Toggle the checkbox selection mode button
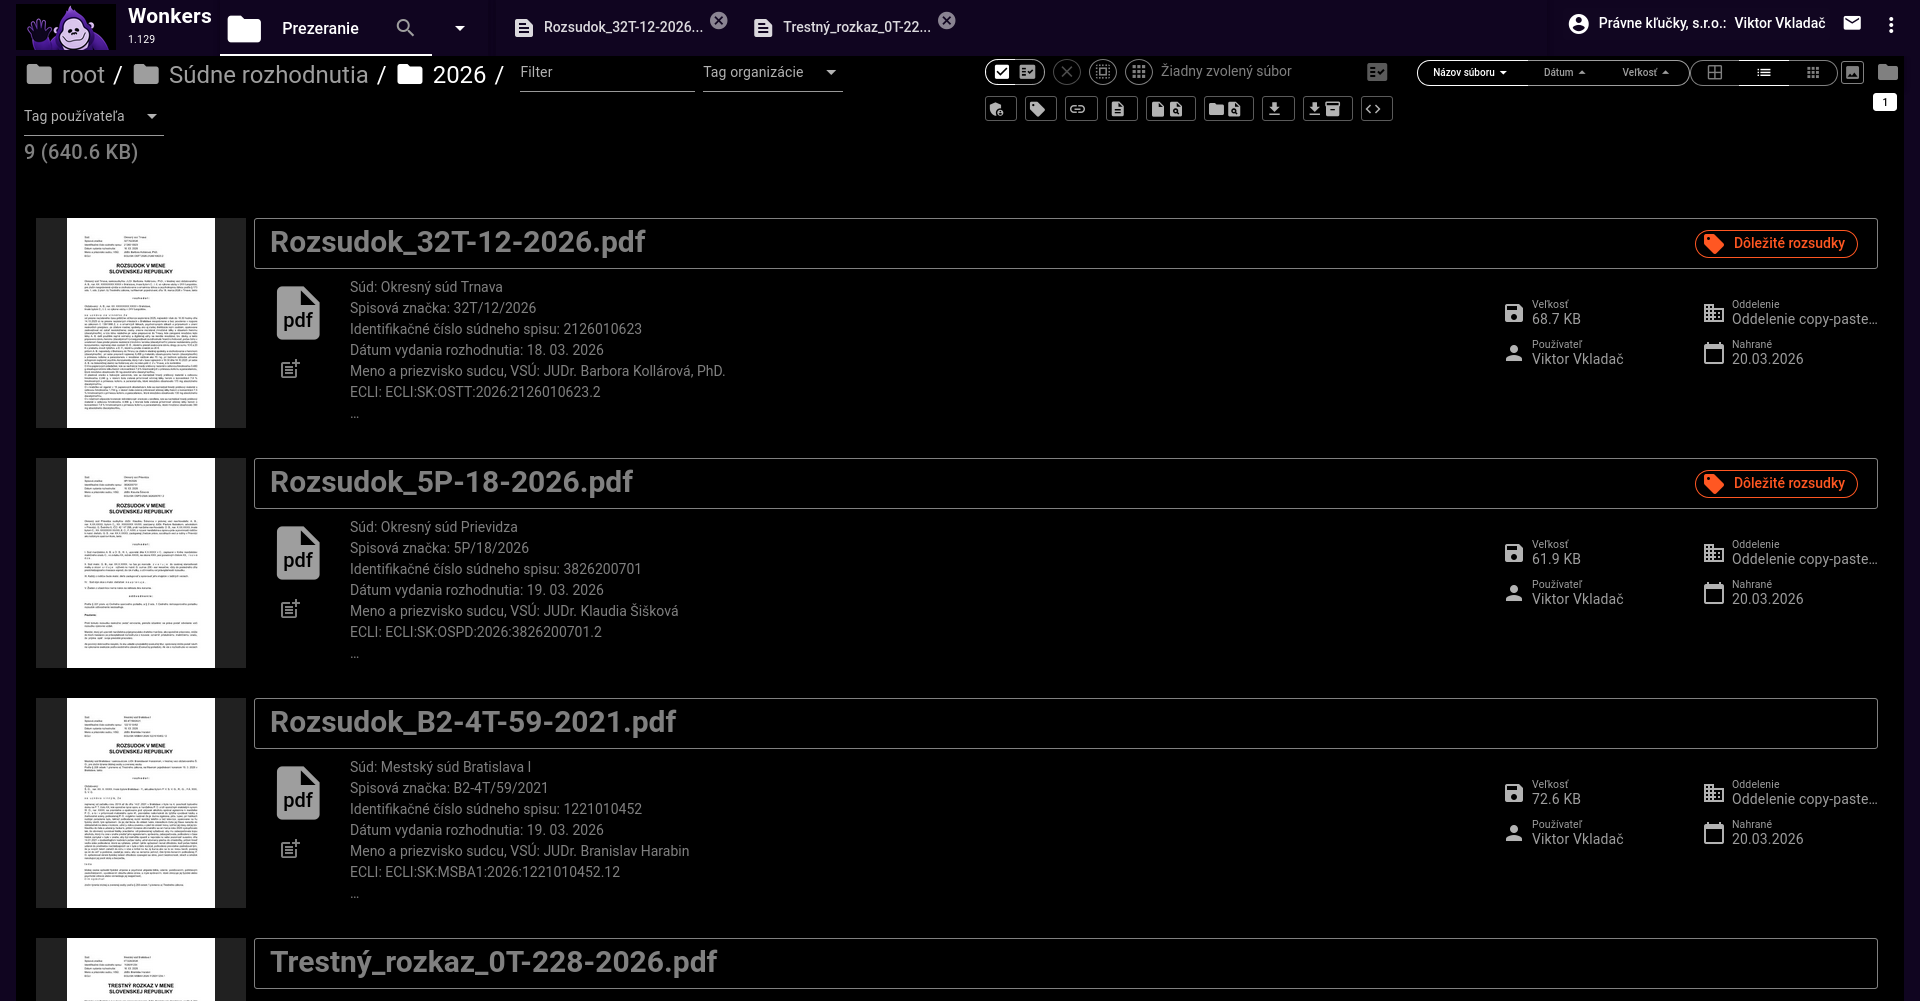Screen dimensions: 1920x1001 click(x=1002, y=72)
